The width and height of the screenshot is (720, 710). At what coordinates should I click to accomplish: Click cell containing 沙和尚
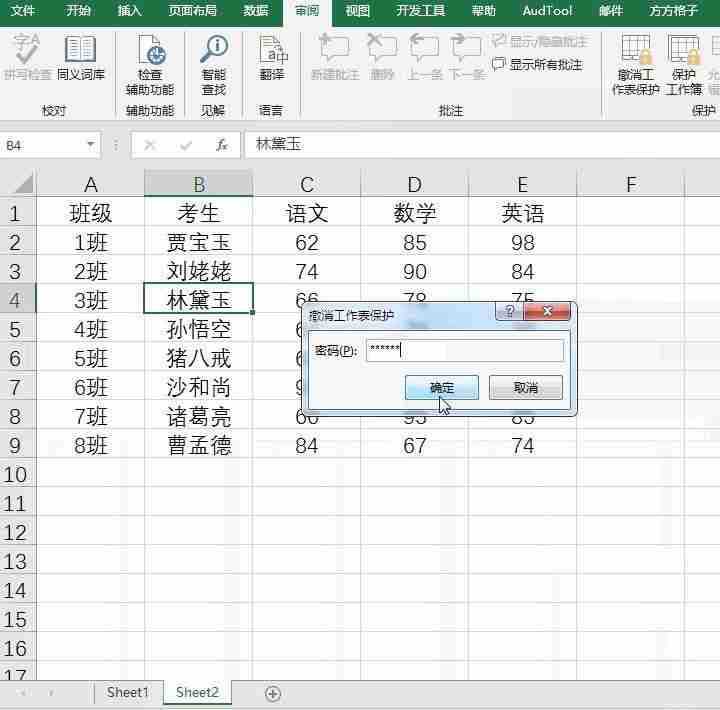click(198, 387)
